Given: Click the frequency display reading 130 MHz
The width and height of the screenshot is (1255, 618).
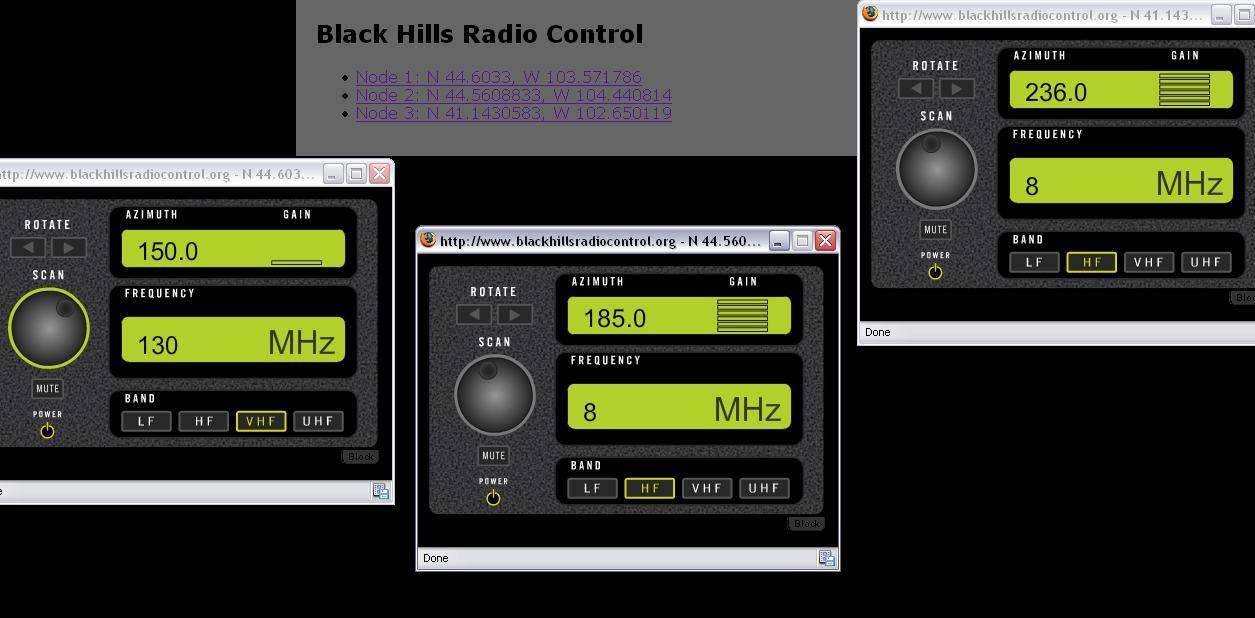Looking at the screenshot, I should (233, 341).
